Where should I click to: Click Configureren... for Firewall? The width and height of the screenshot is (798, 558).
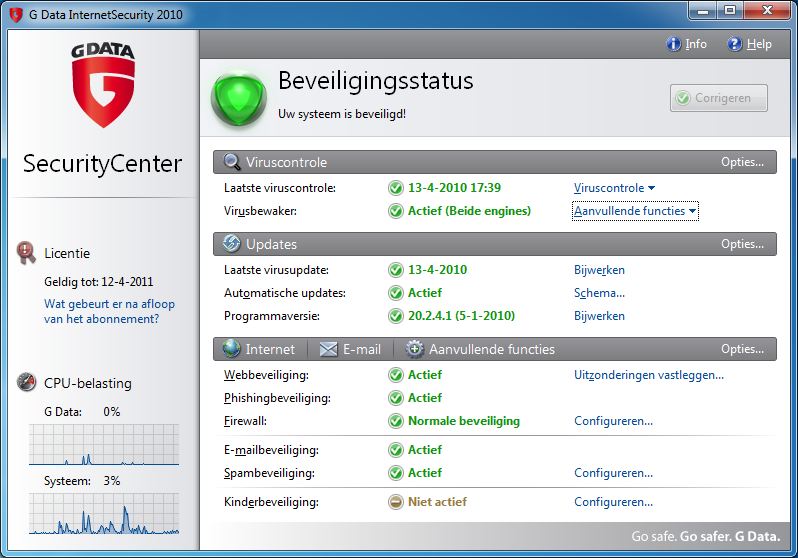click(613, 421)
